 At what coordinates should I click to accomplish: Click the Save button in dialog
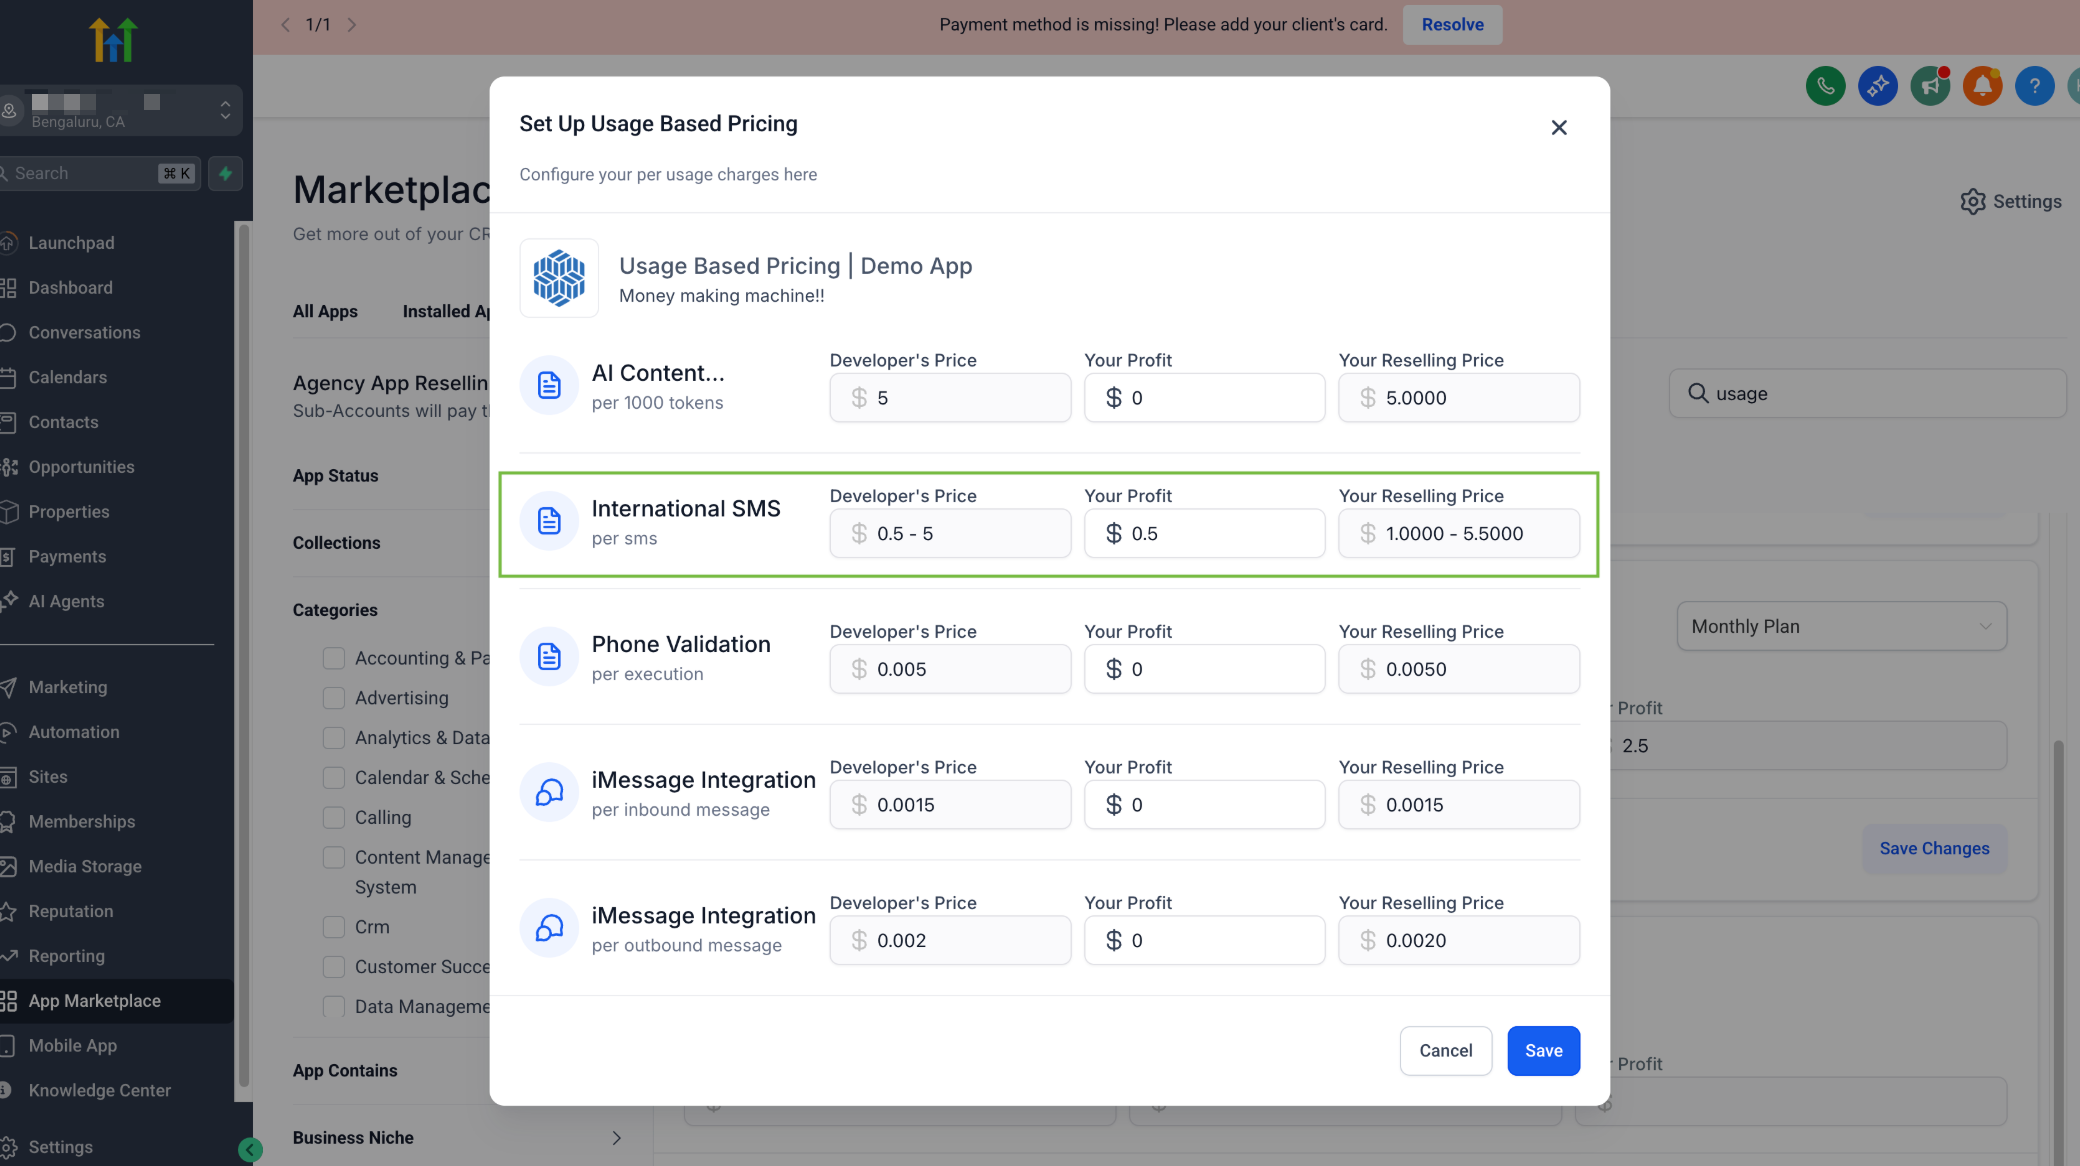click(x=1543, y=1050)
